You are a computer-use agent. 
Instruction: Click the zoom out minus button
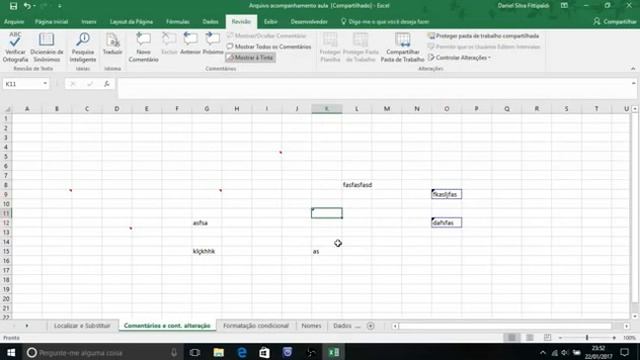[x=560, y=338]
